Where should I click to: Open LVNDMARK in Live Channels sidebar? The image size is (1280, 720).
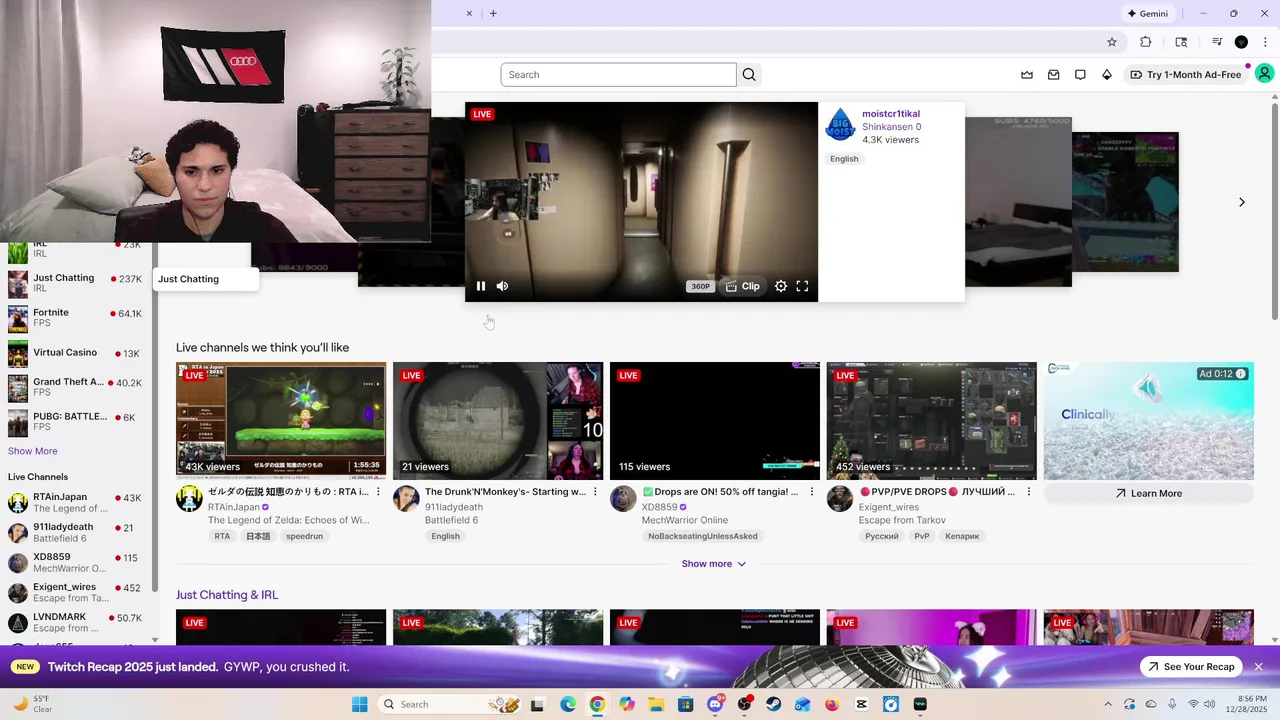[75, 622]
